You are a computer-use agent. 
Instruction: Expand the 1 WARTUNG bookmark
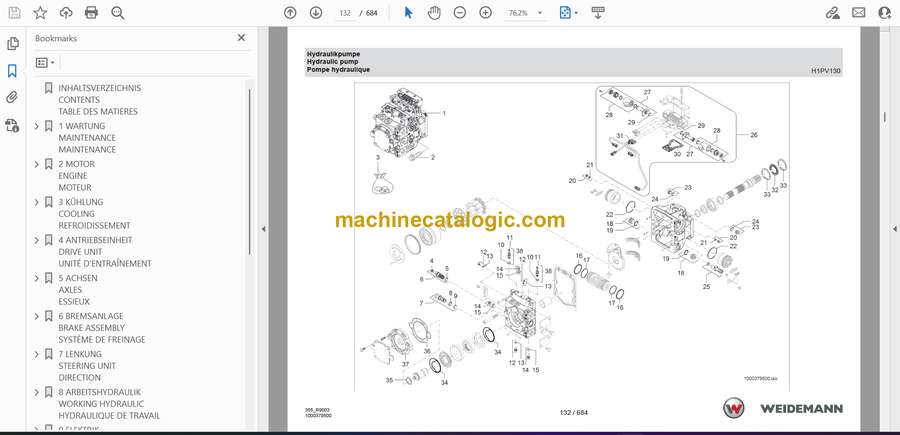click(x=37, y=126)
